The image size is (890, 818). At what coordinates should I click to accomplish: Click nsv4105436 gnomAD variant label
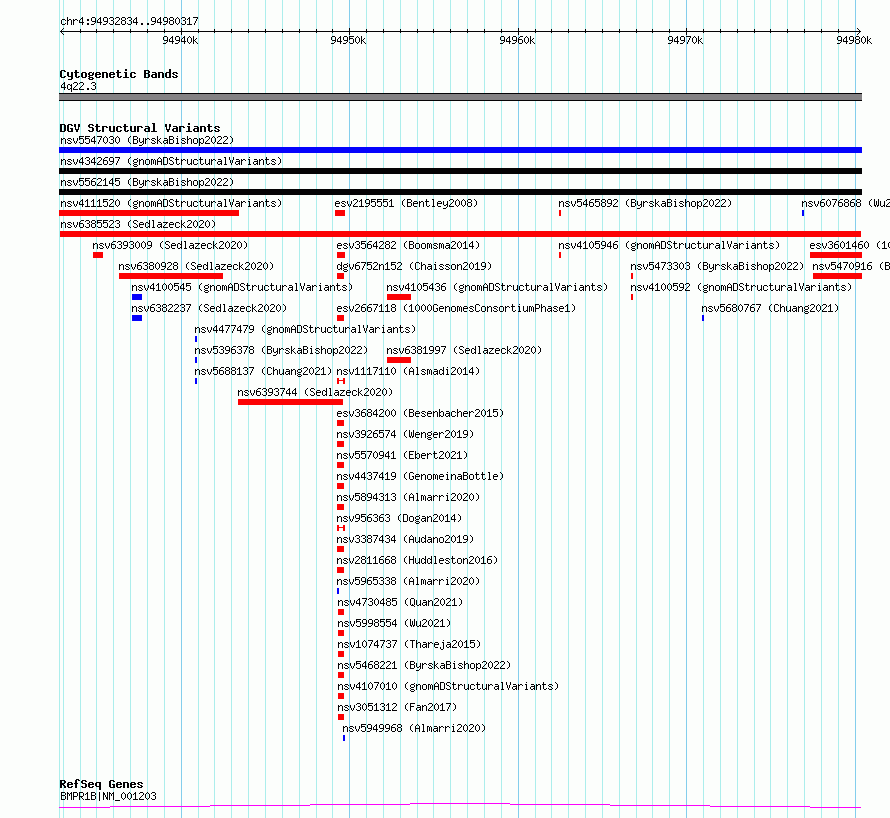[x=497, y=287]
